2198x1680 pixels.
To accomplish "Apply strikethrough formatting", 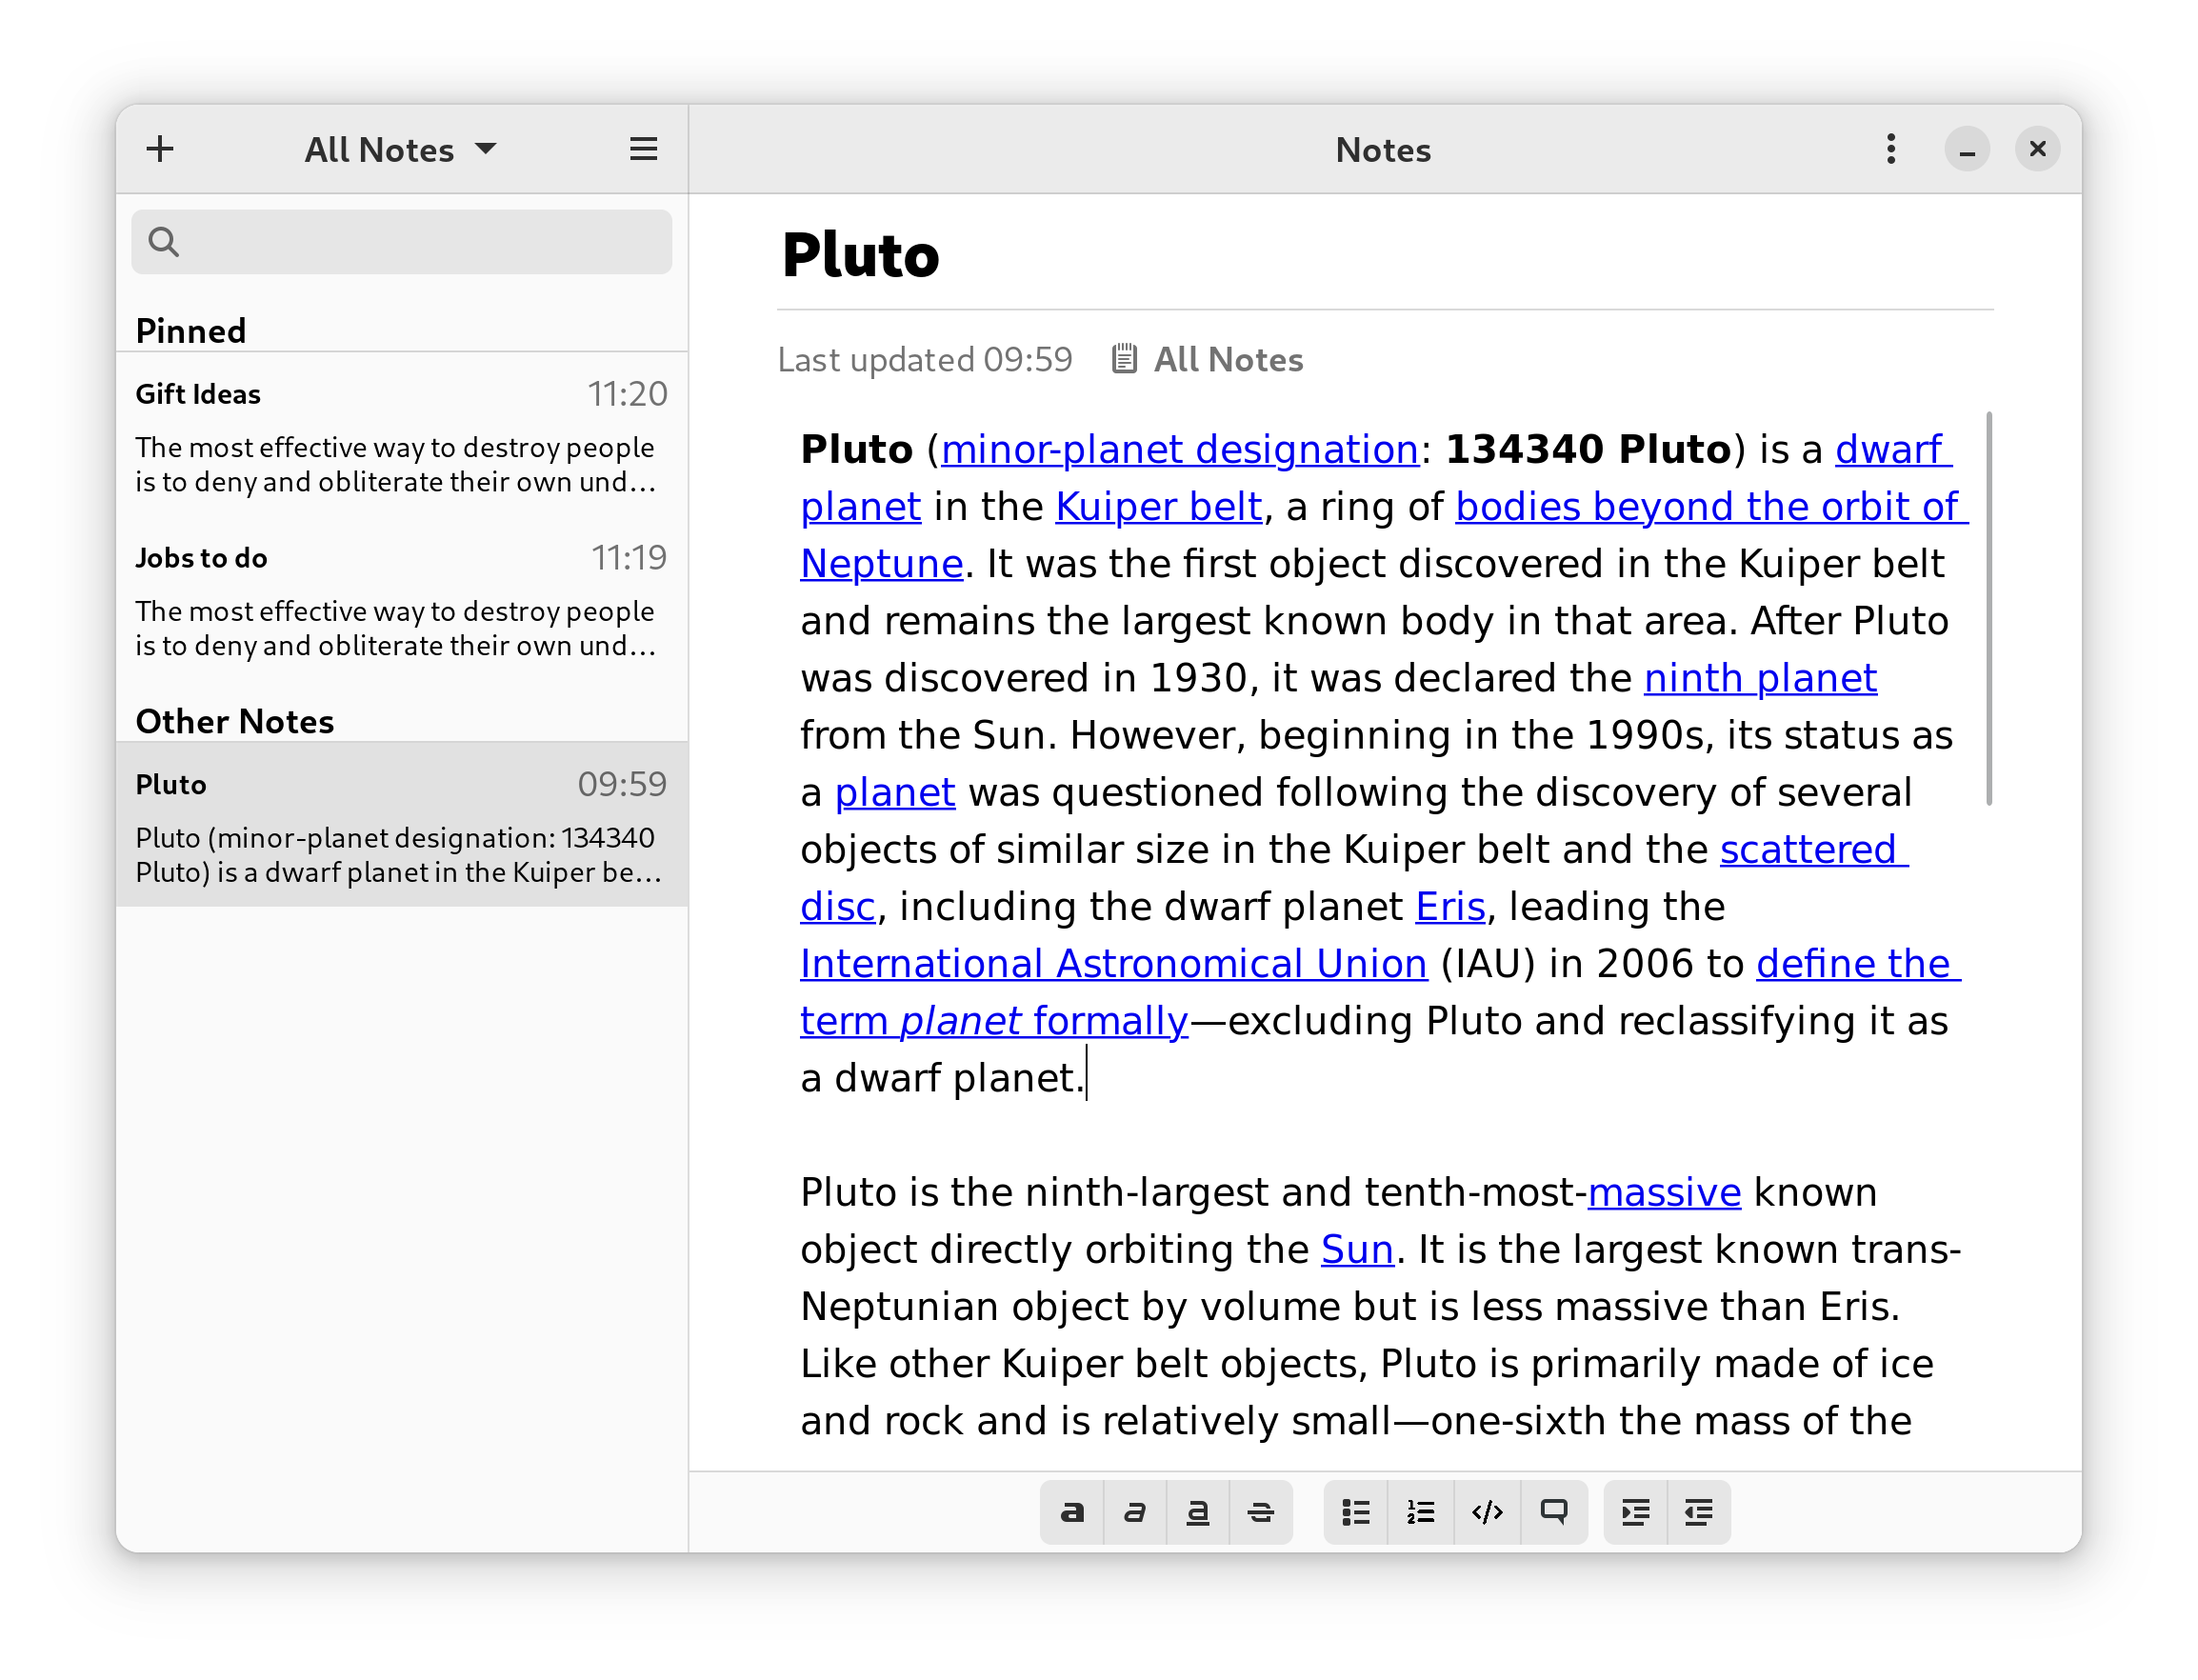I will tap(1261, 1512).
